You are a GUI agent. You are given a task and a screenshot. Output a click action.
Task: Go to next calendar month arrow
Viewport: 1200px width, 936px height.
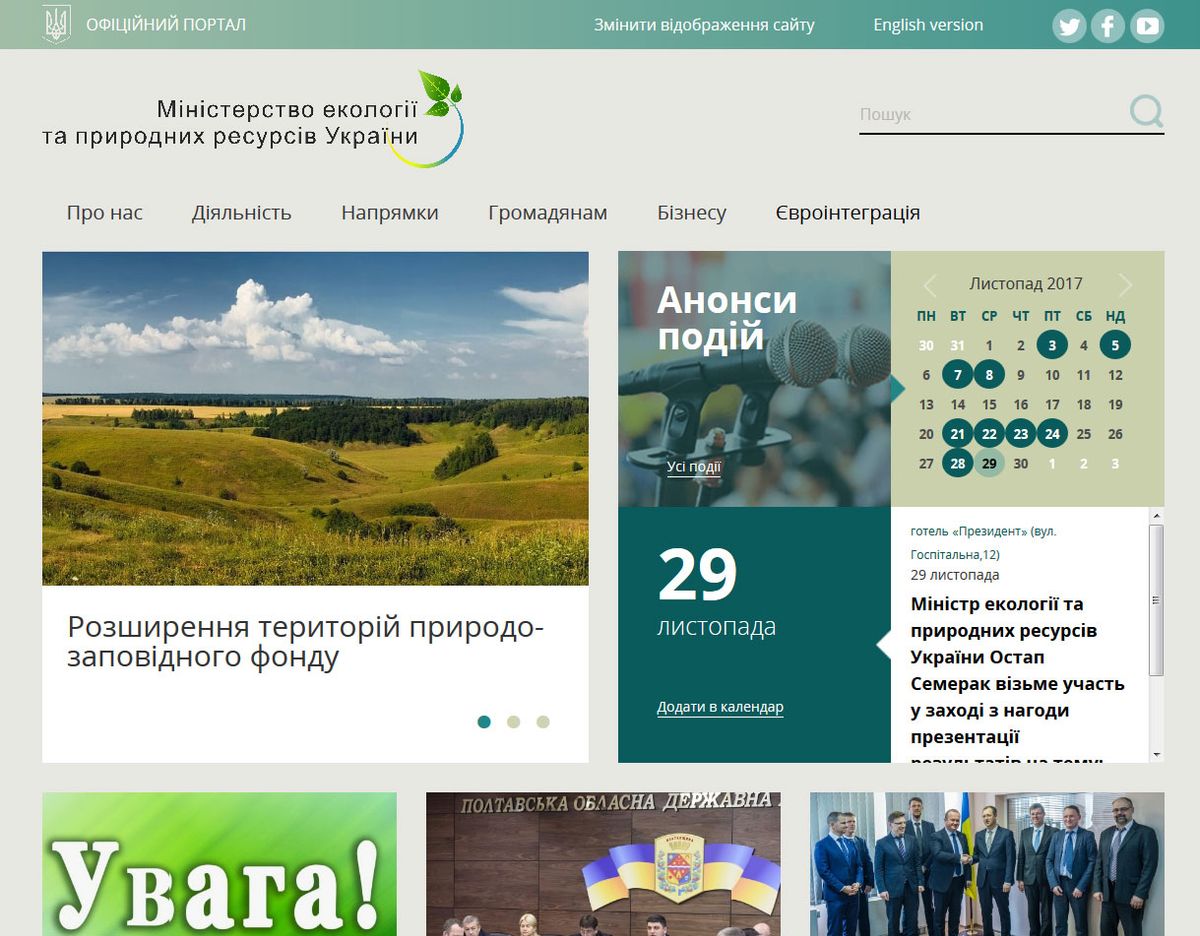[1125, 285]
